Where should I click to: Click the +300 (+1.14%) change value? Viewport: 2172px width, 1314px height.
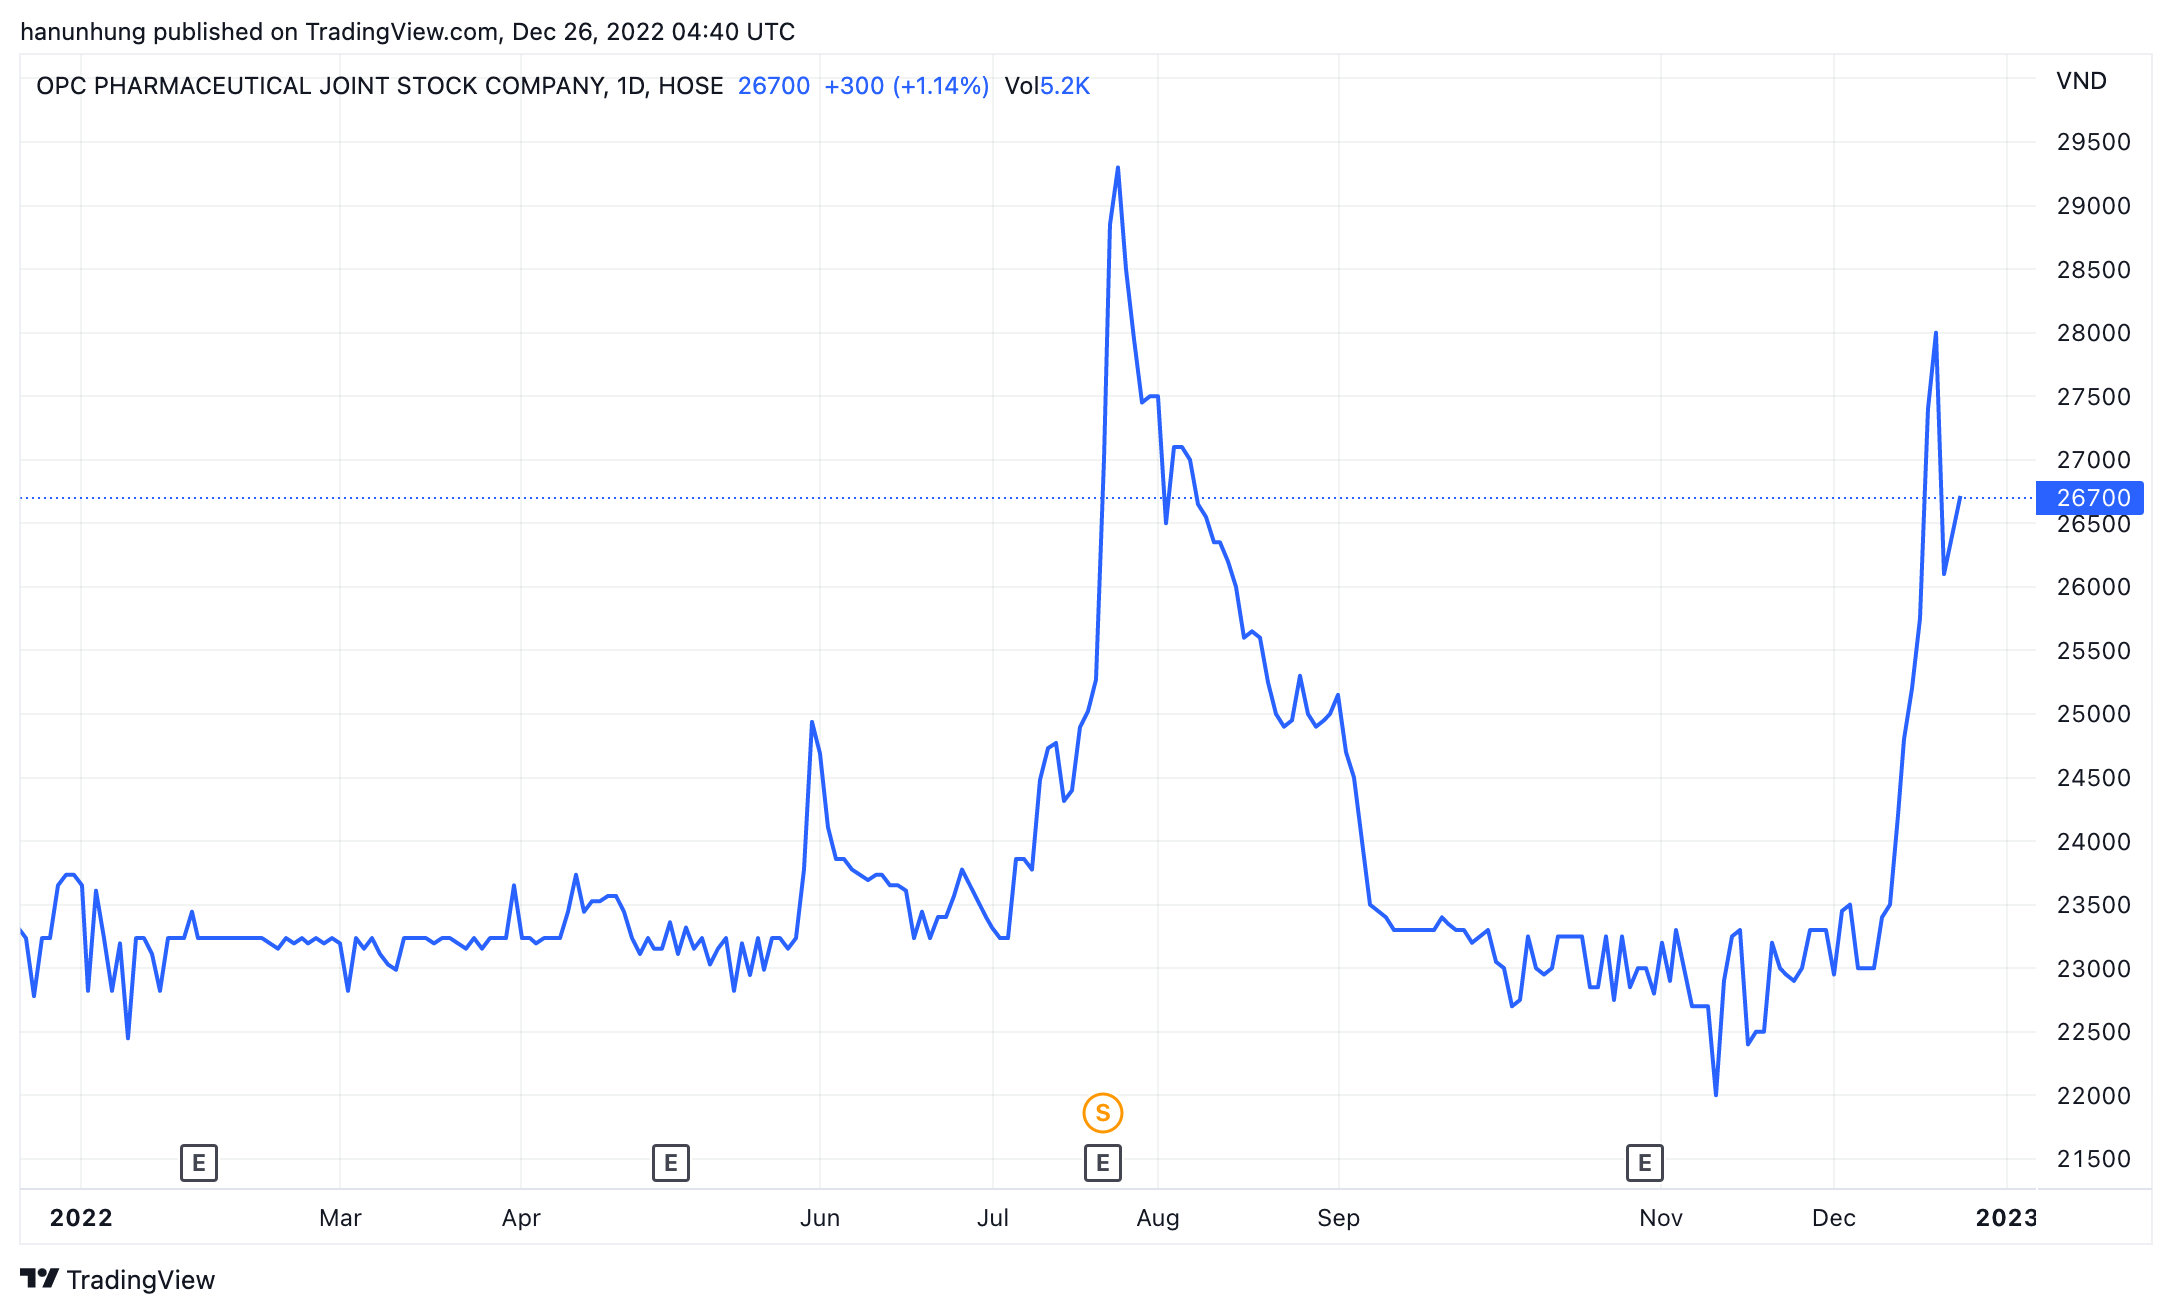906,86
